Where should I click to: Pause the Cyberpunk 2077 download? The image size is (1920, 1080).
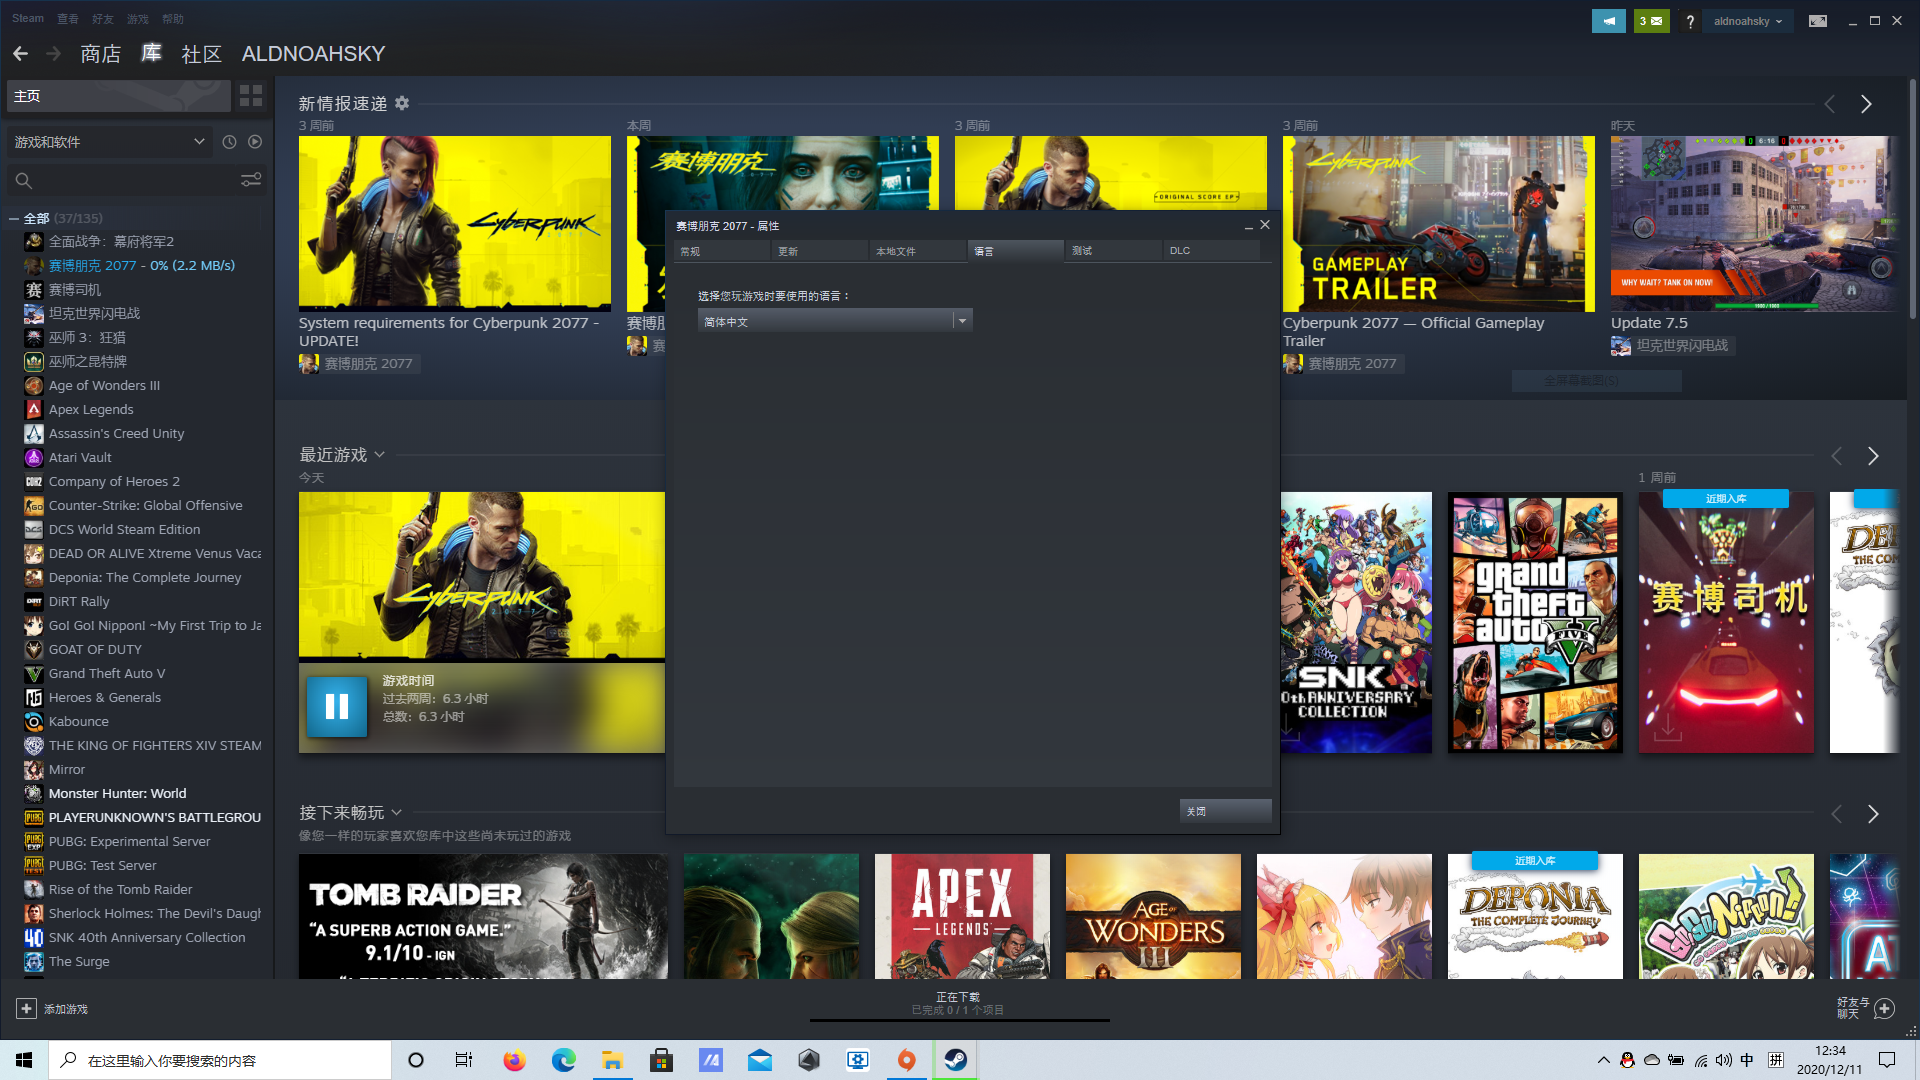(337, 707)
